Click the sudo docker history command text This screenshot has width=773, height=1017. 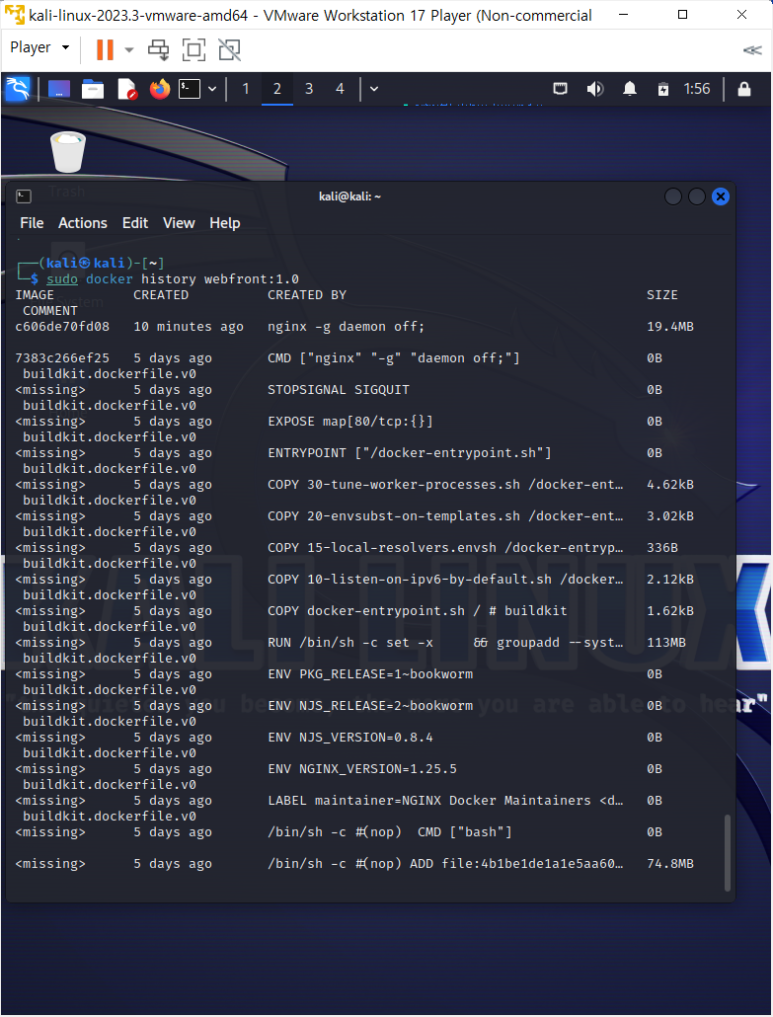pyautogui.click(x=172, y=280)
